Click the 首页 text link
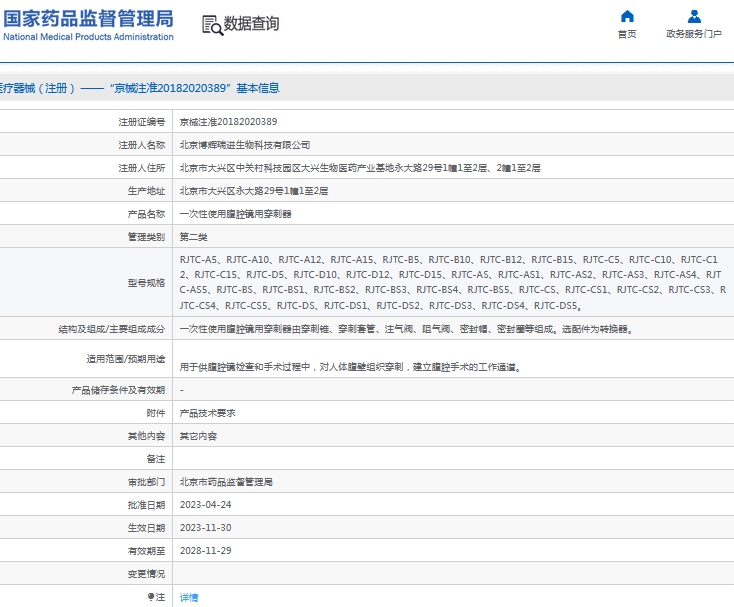Screen dimensions: 734x607 (627, 34)
